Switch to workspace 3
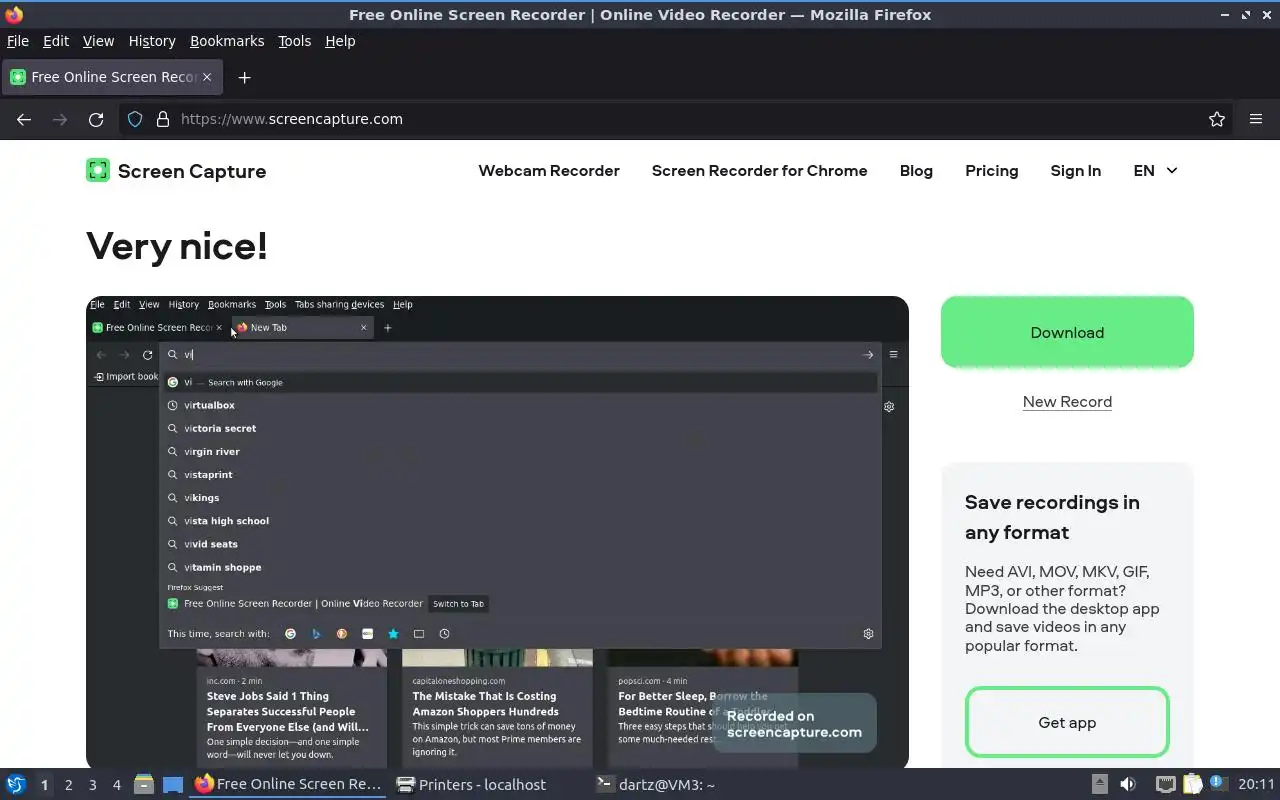Viewport: 1280px width, 800px height. pos(92,785)
